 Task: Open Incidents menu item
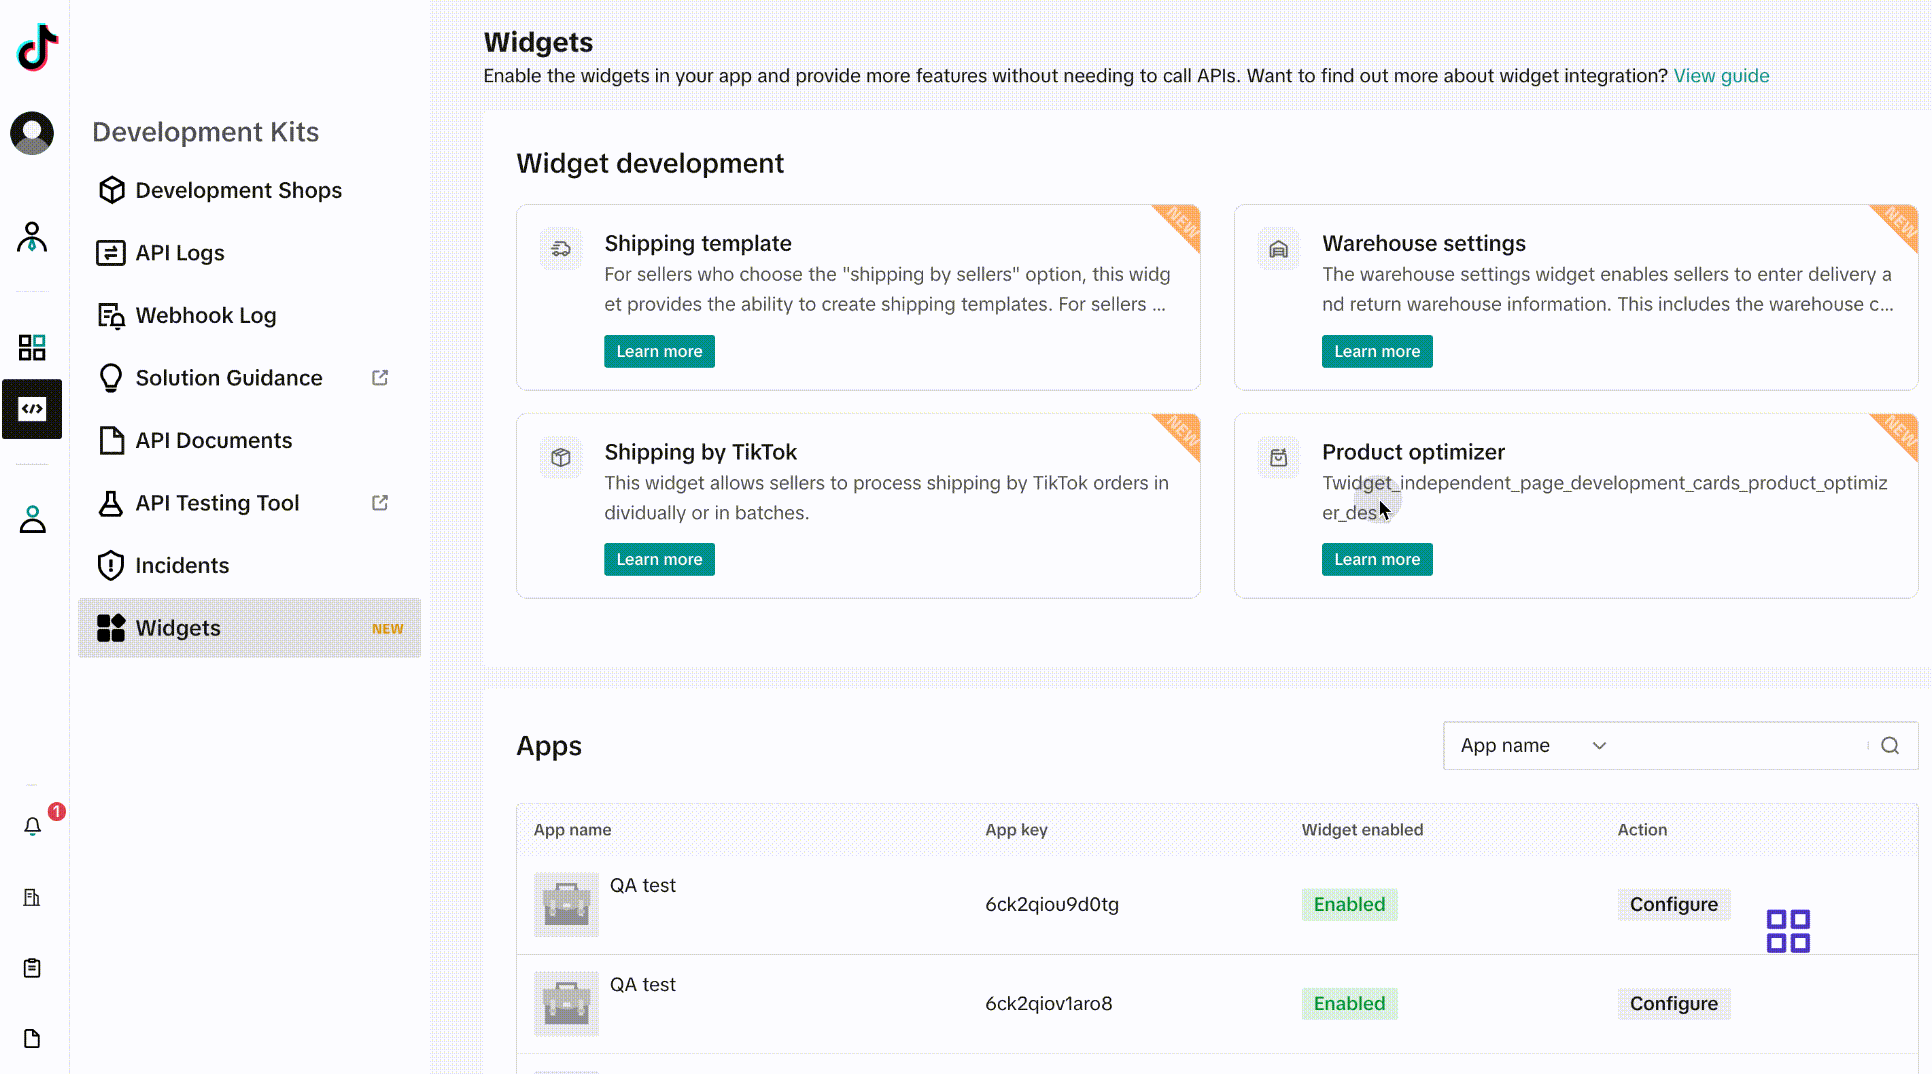point(250,565)
